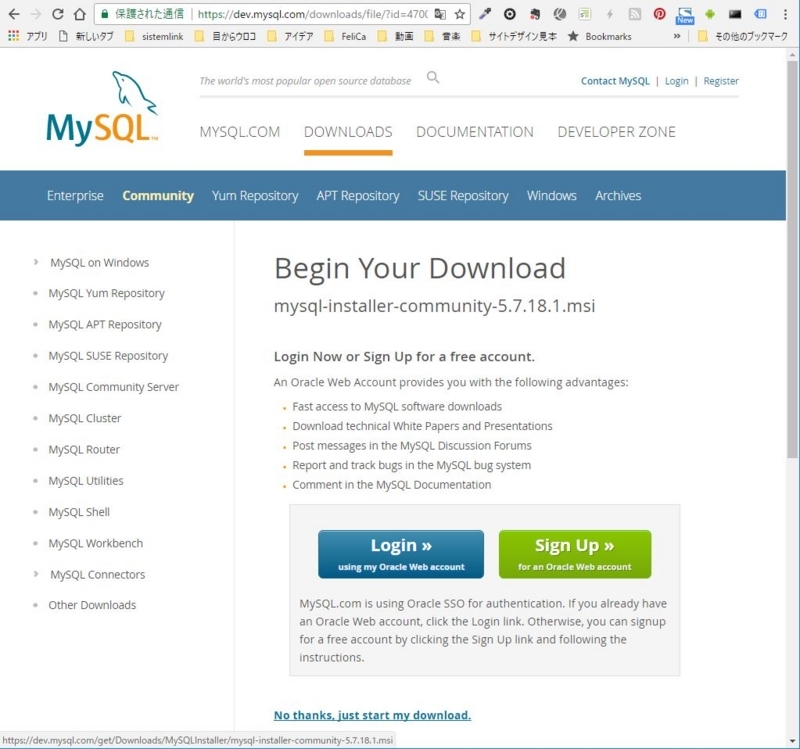The height and width of the screenshot is (749, 800).
Task: Click No thanks, just start my download
Action: pos(372,715)
